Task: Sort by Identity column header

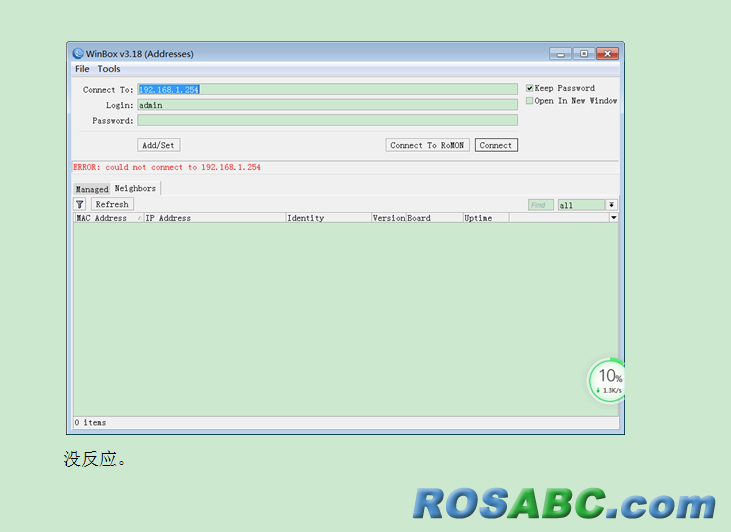Action: tap(328, 218)
